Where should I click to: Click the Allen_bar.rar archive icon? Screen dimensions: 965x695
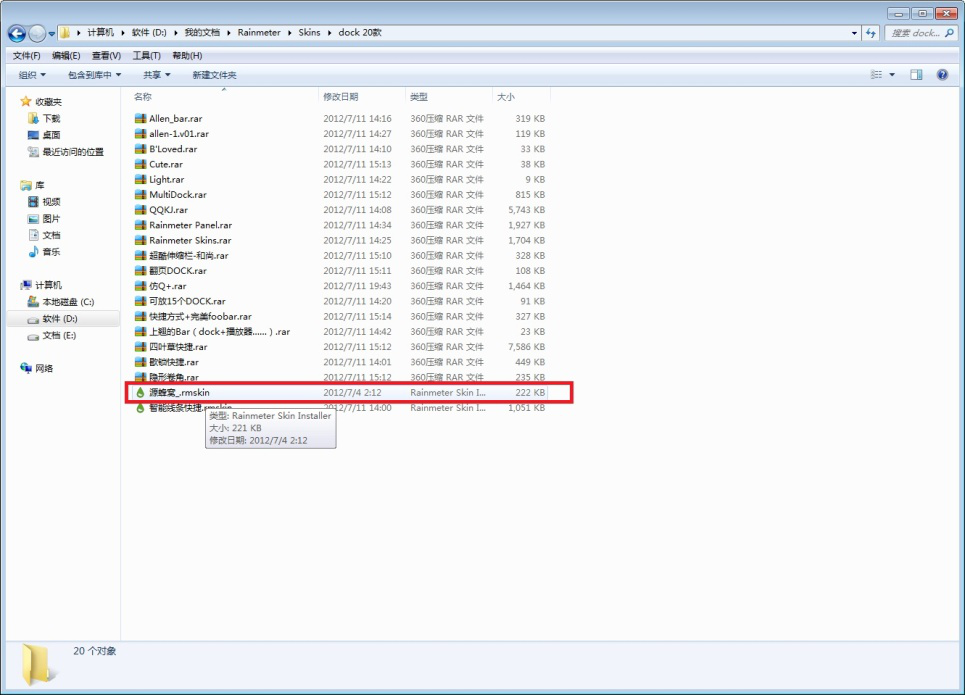click(140, 118)
